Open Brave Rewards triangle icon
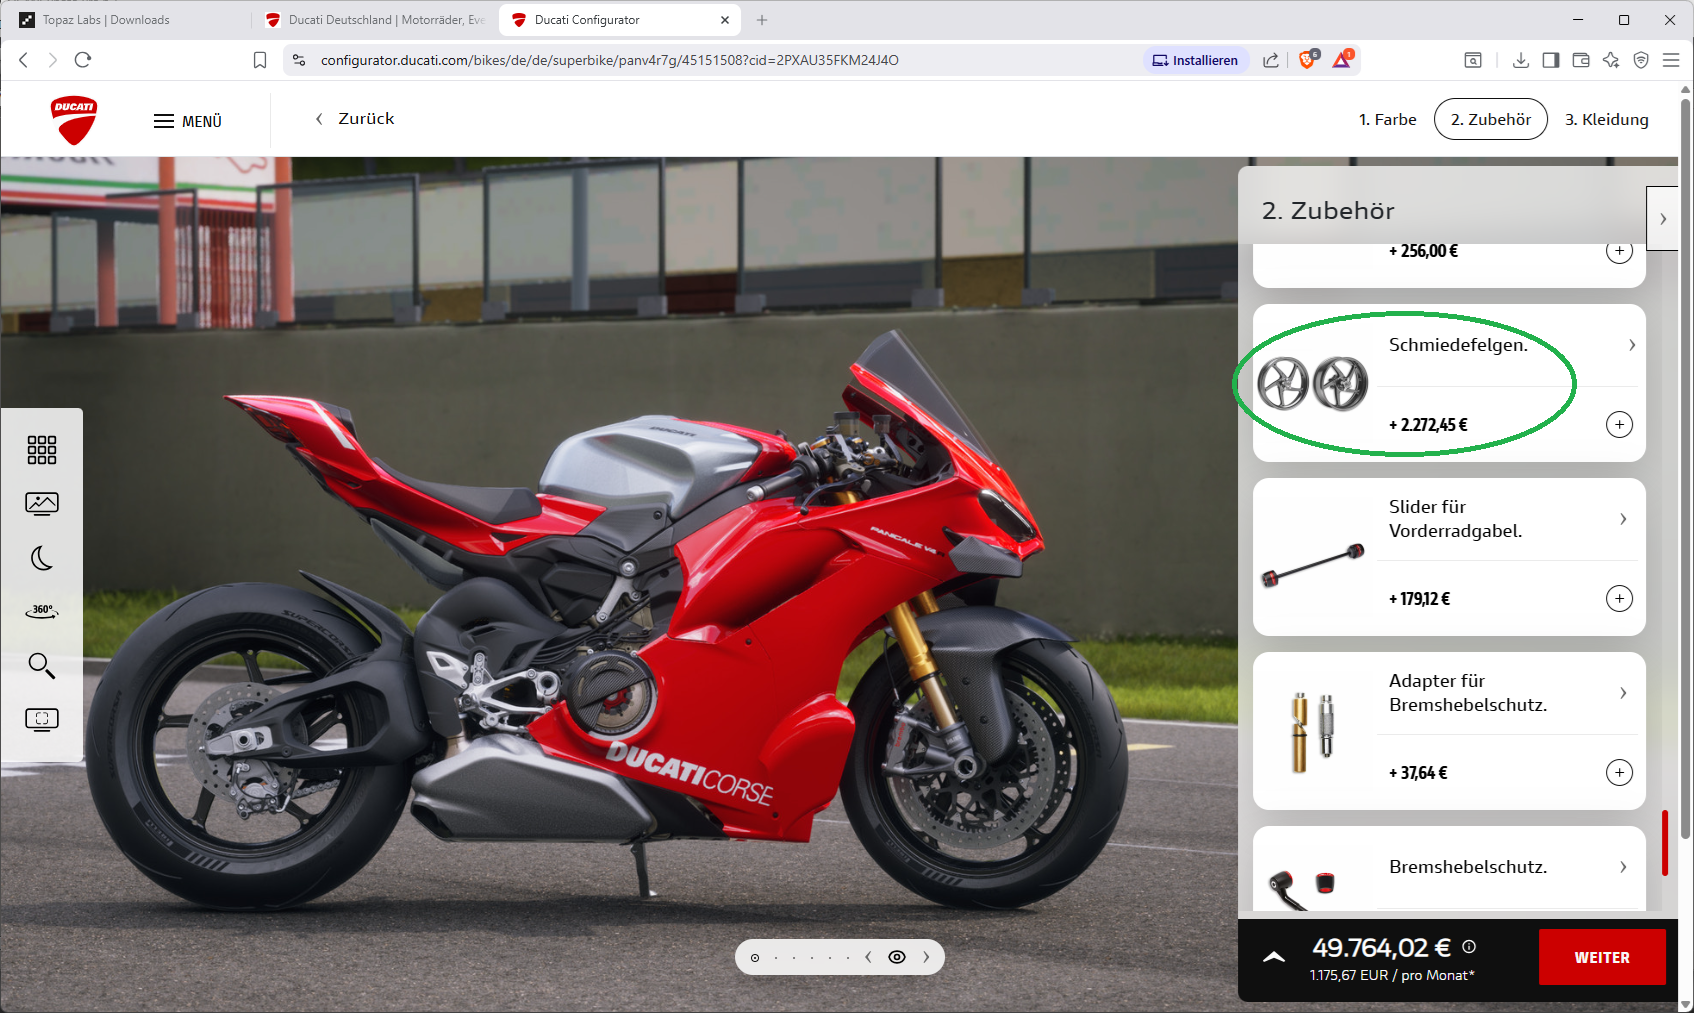The height and width of the screenshot is (1013, 1694). 1343,59
